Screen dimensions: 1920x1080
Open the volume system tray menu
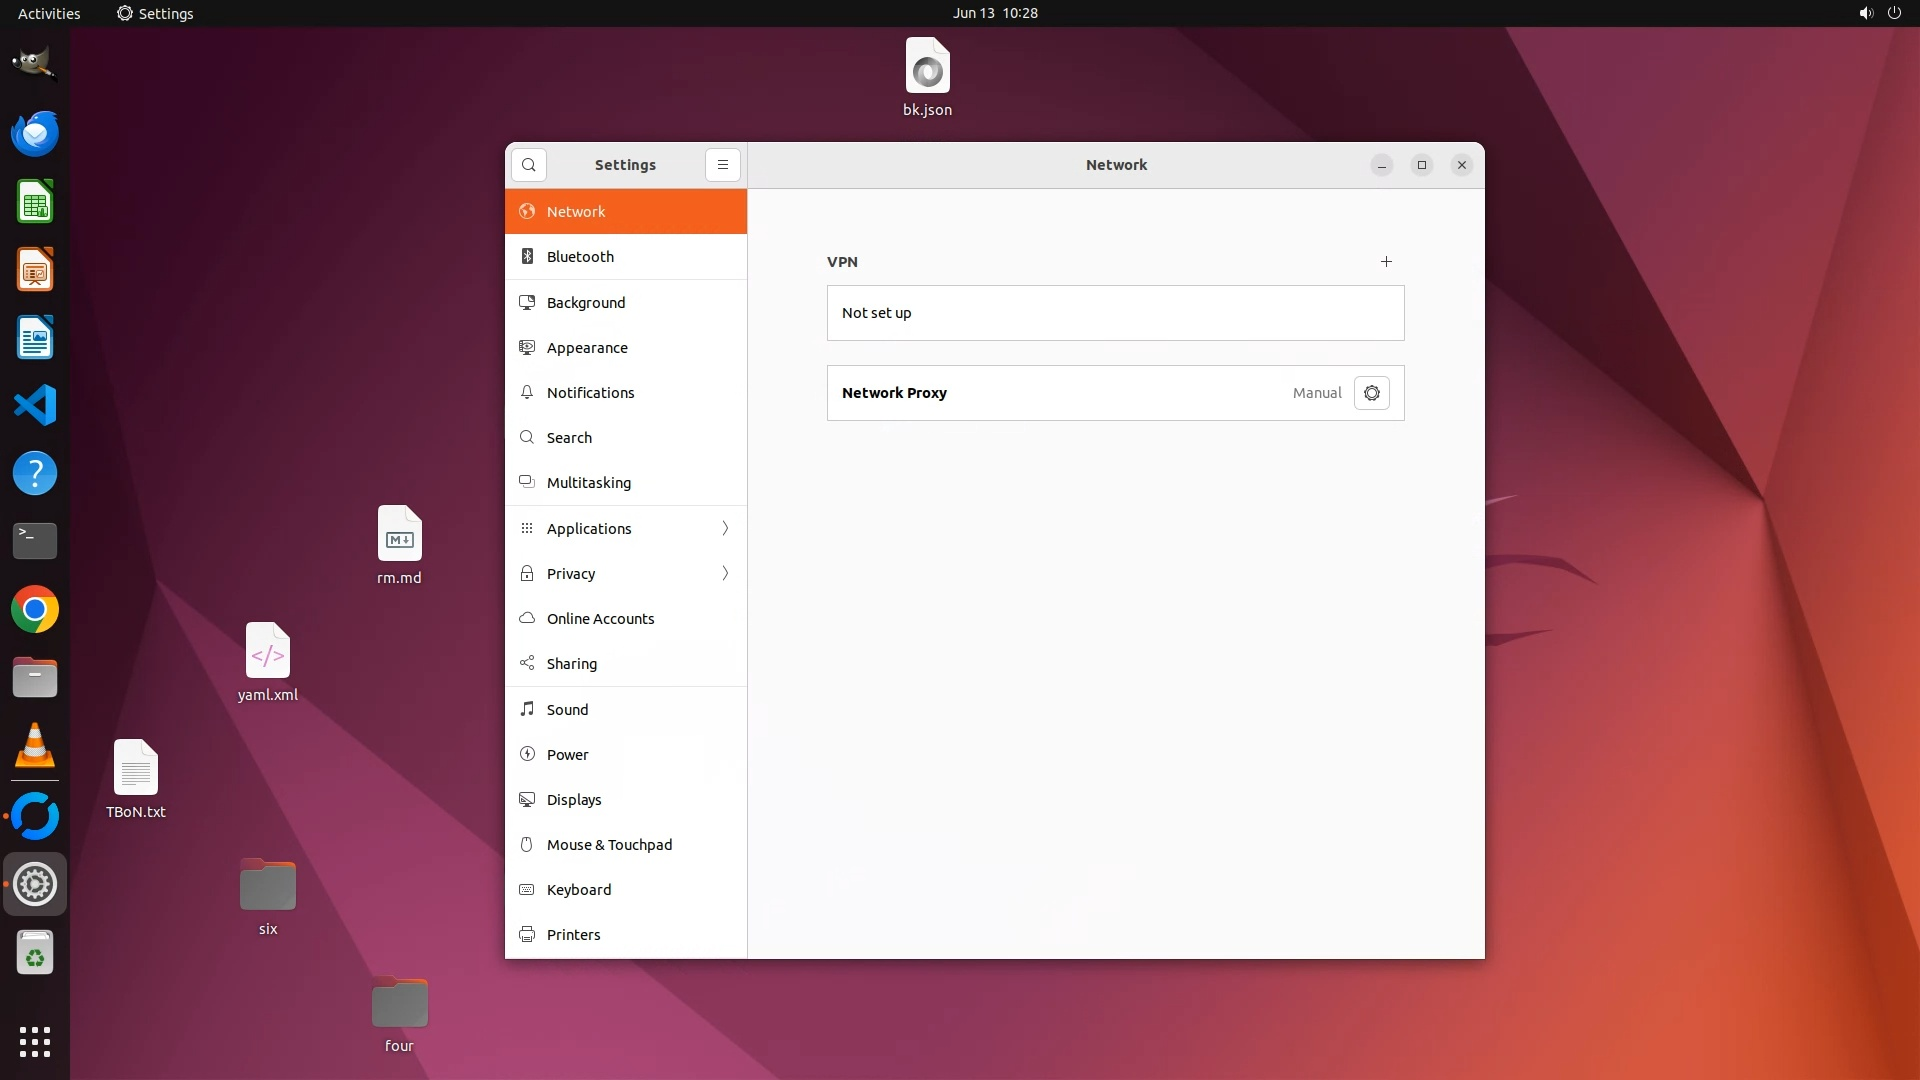click(1865, 13)
